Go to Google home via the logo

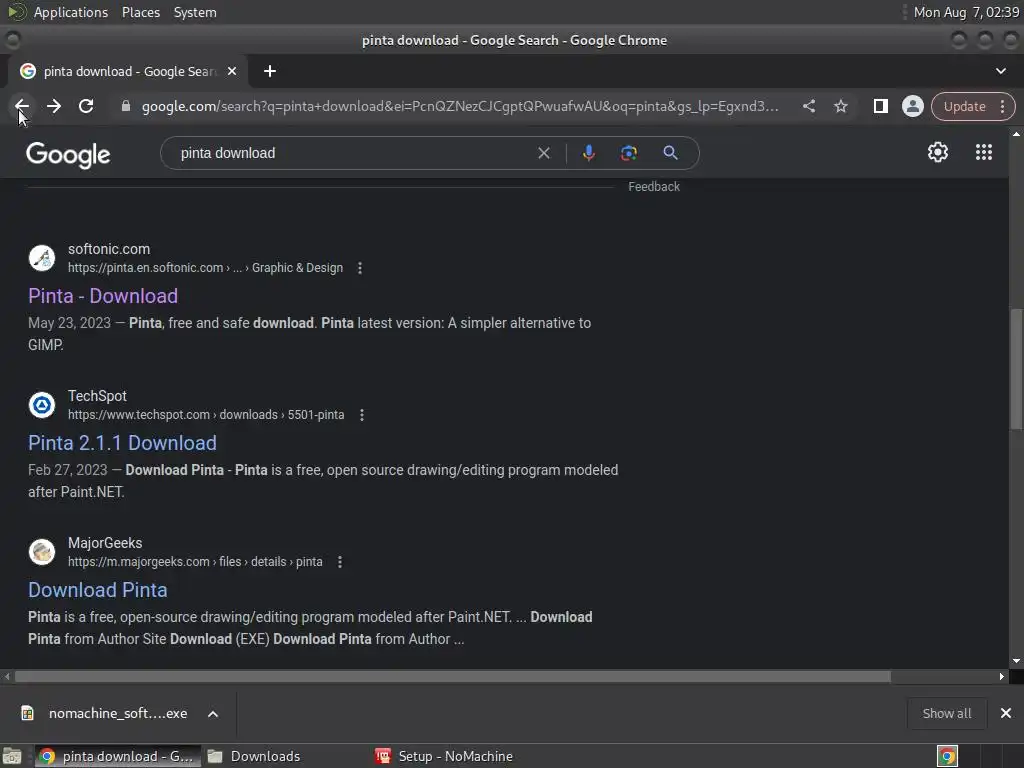(x=68, y=155)
